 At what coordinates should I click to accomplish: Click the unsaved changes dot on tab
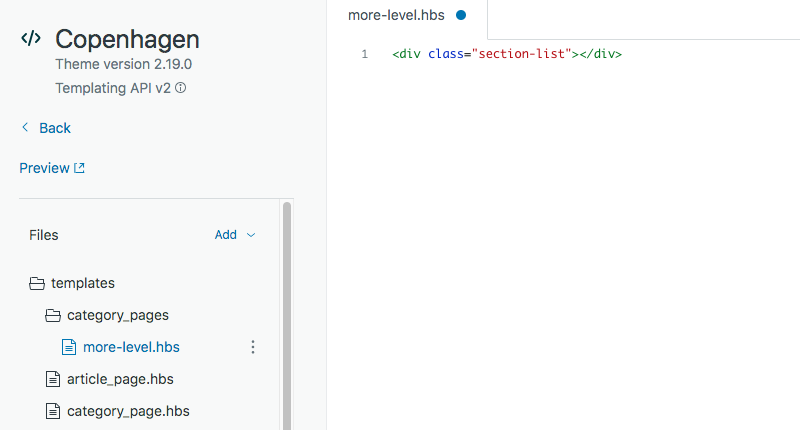coord(461,15)
